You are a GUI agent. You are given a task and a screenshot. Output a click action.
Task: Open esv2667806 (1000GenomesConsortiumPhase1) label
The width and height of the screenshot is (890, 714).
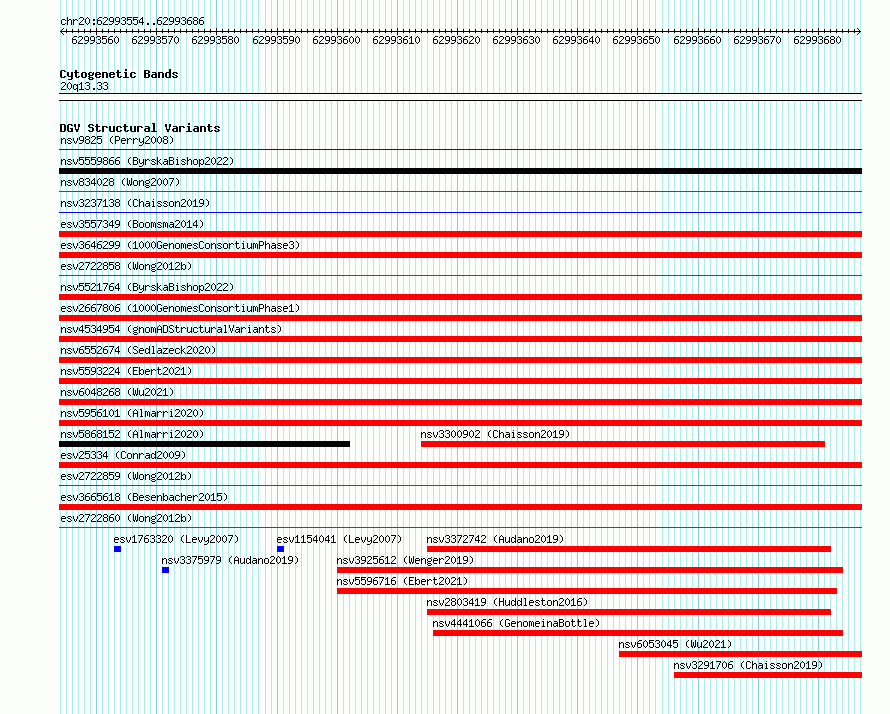[x=180, y=308]
